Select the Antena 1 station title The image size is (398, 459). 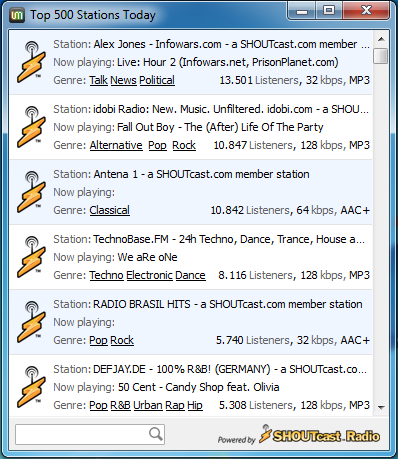pyautogui.click(x=201, y=174)
